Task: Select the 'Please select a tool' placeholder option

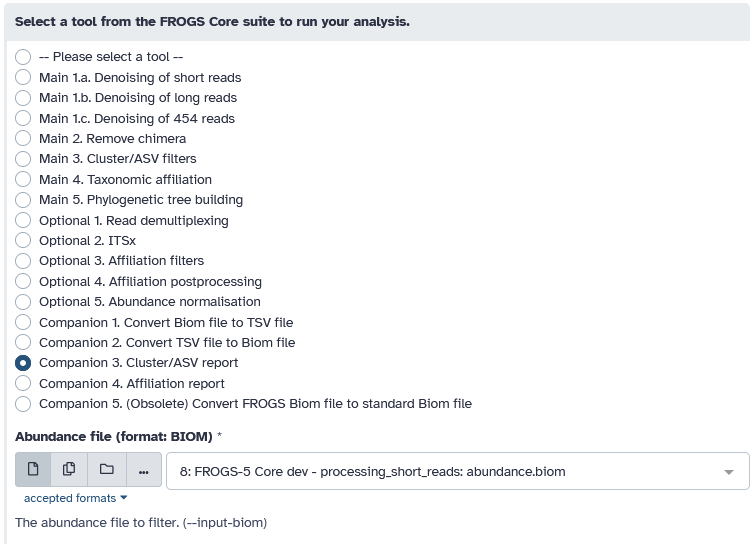Action: (x=23, y=57)
